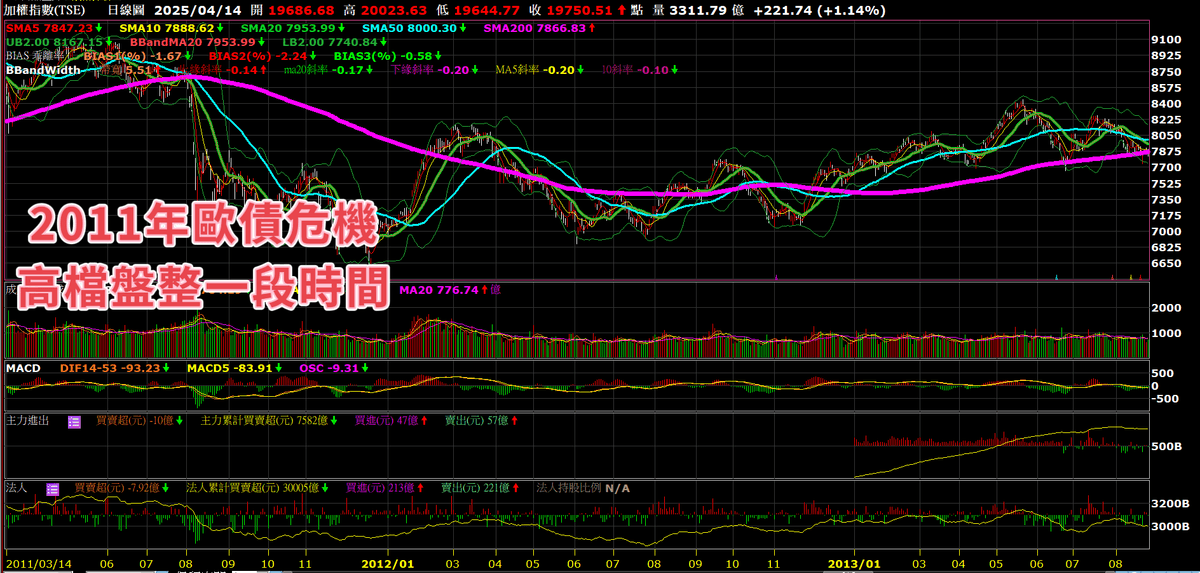The width and height of the screenshot is (1200, 573).
Task: Open the purple list icon beside 法人
Action: (x=54, y=489)
